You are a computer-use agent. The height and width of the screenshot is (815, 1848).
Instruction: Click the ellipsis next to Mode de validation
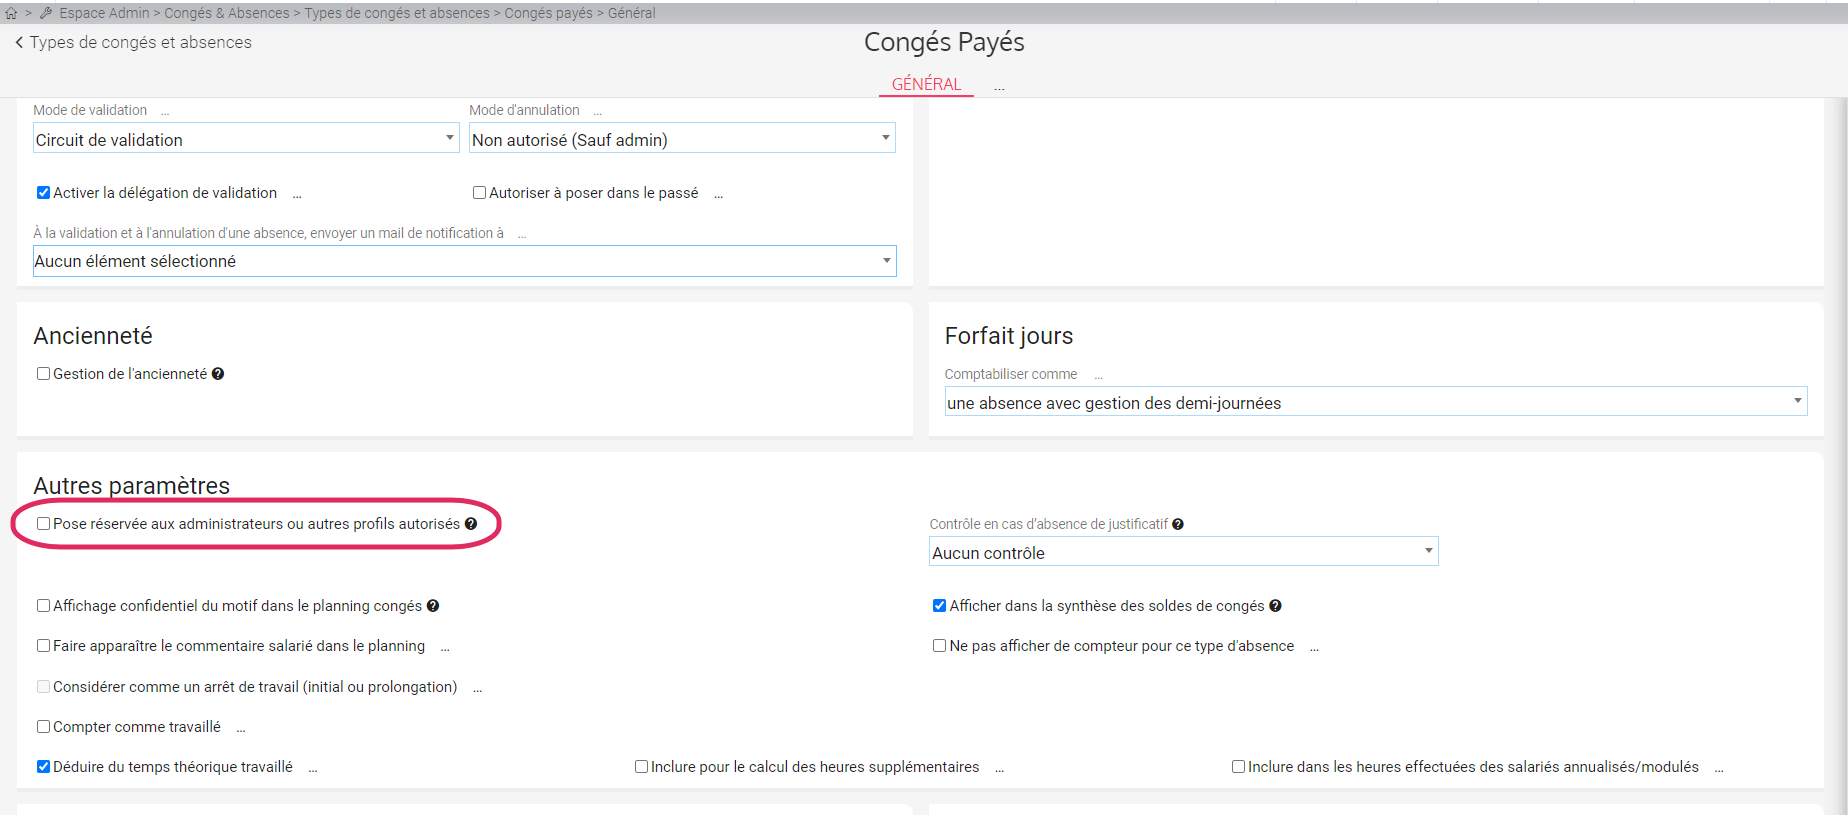165,112
